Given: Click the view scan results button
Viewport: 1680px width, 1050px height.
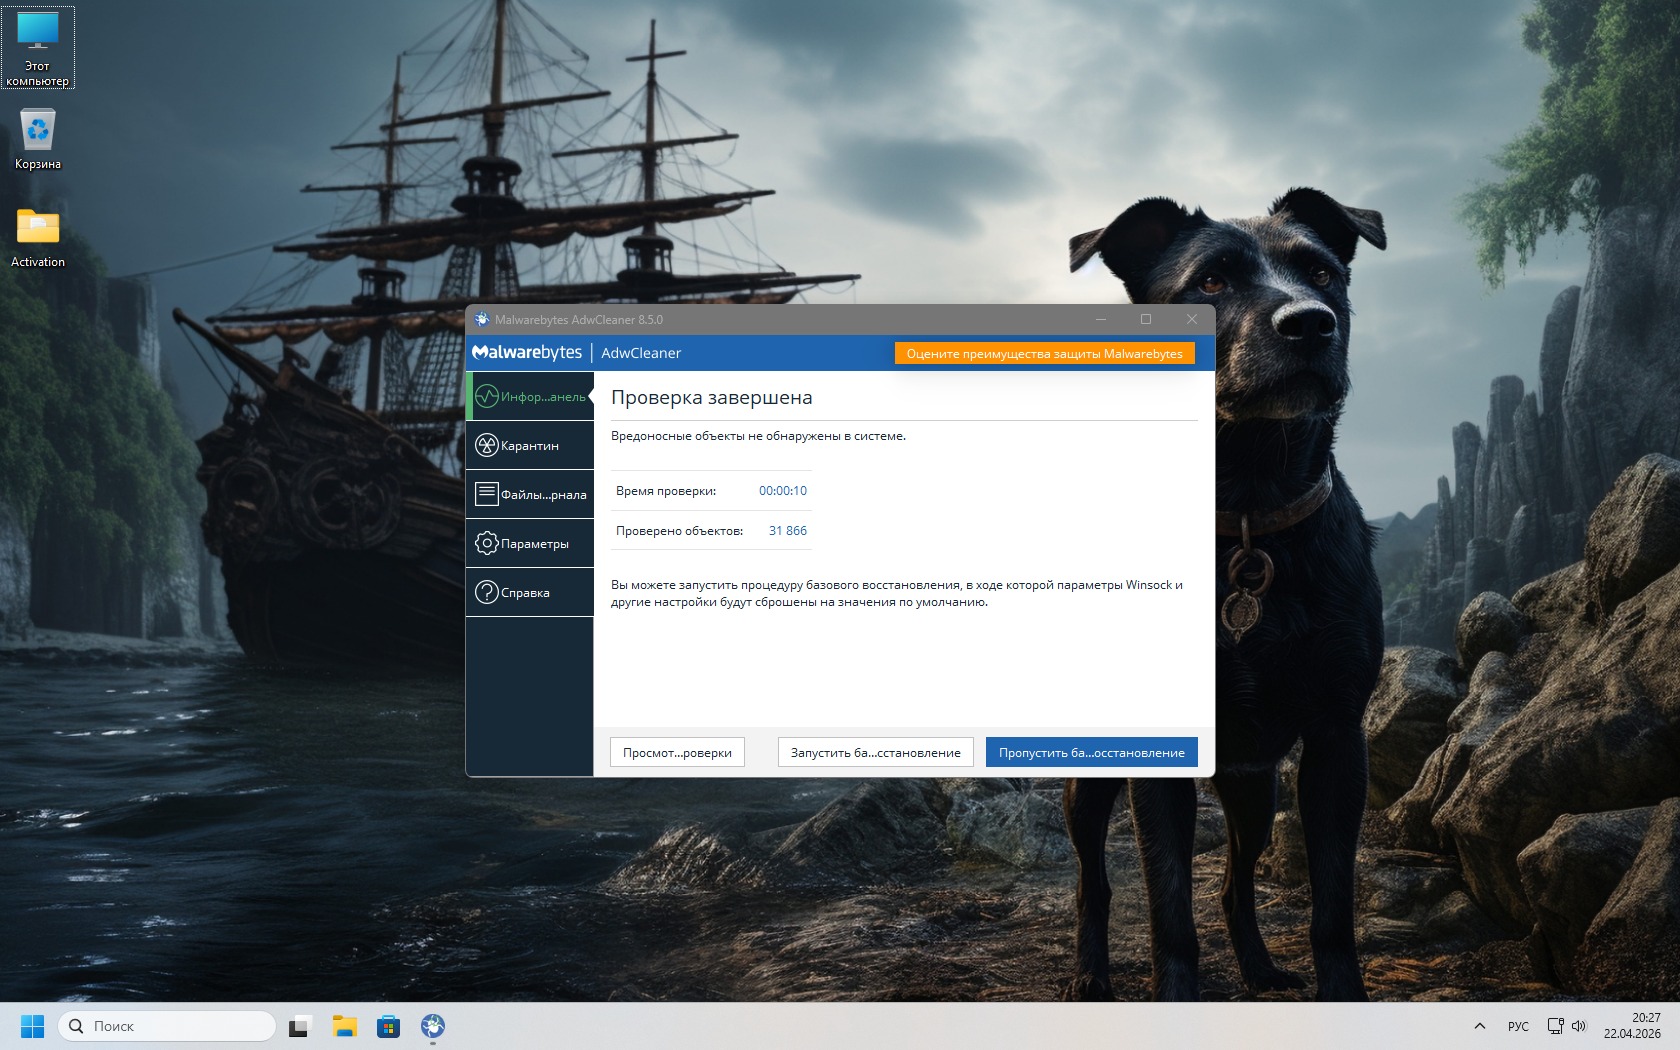Looking at the screenshot, I should coord(677,753).
